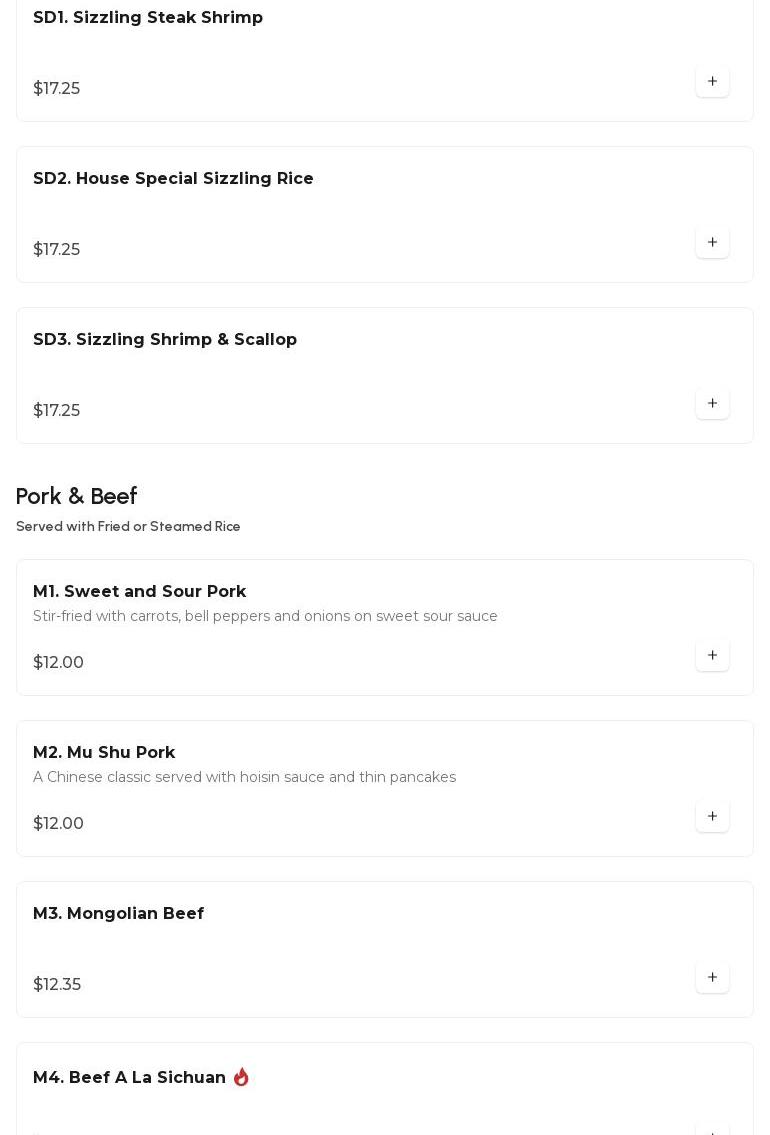The width and height of the screenshot is (770, 1135).
Task: Click the spicy flame icon on M4
Action: coord(241,1077)
